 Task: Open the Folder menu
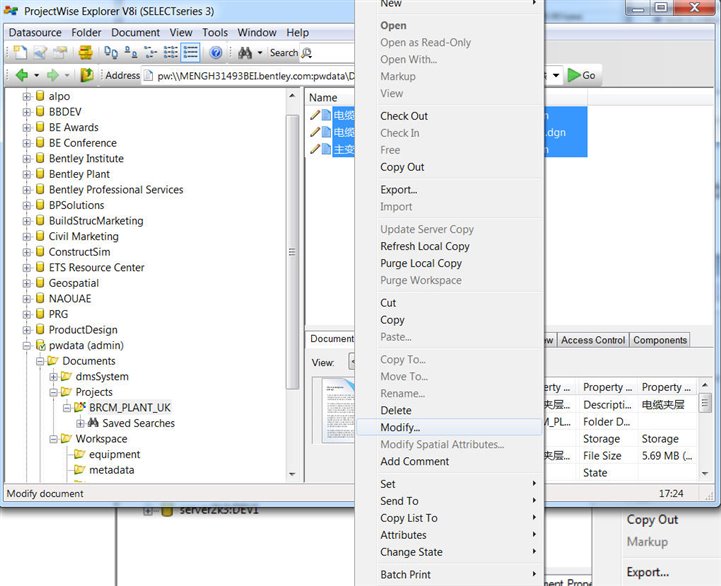86,33
